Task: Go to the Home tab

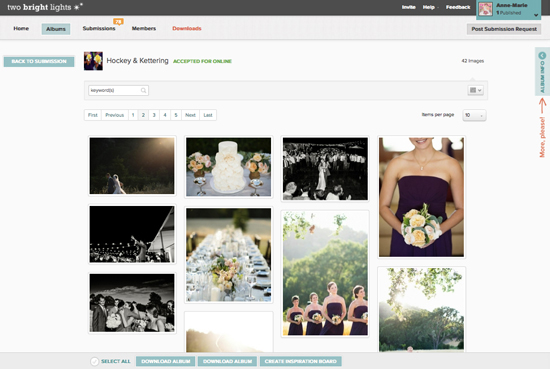Action: point(21,28)
